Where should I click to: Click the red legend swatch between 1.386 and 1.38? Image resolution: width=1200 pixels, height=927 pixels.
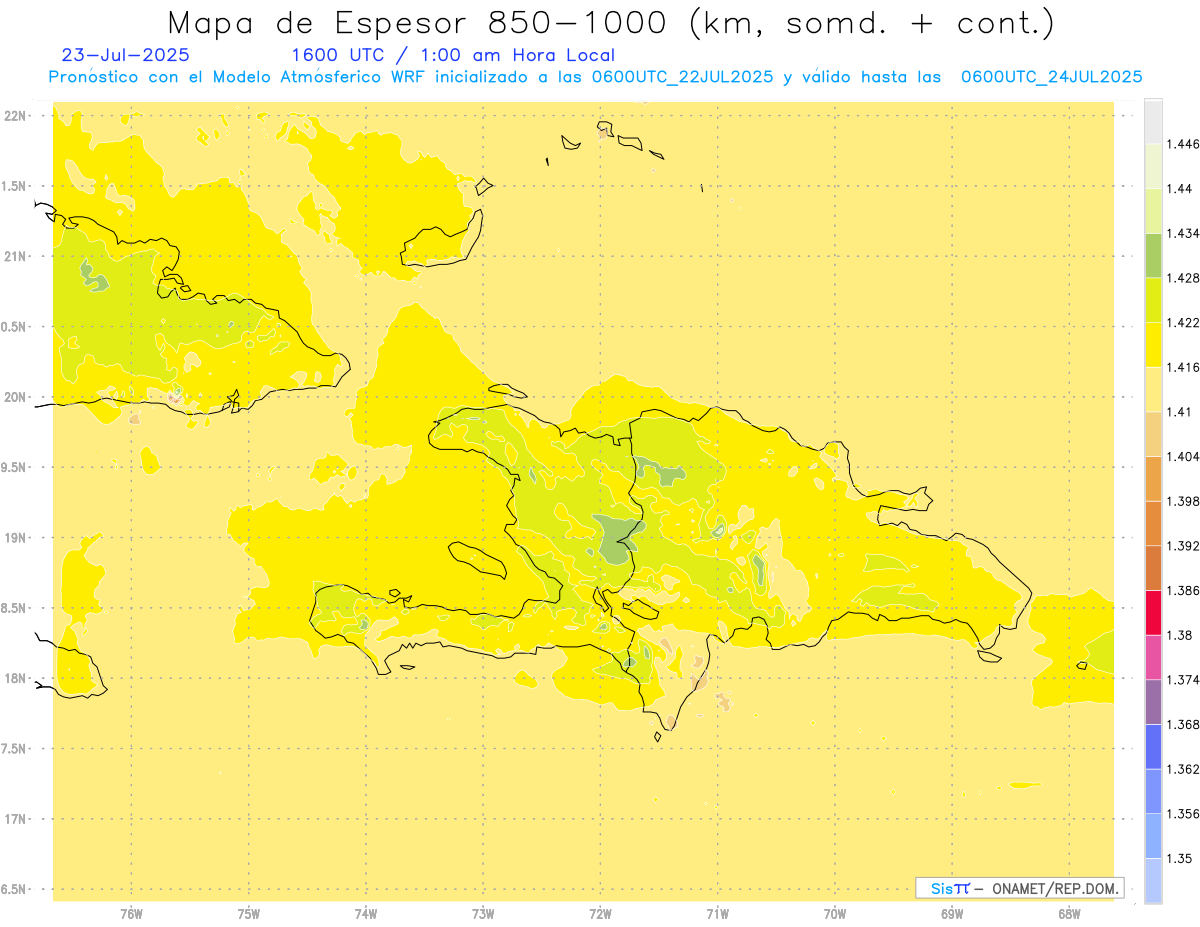[1153, 613]
